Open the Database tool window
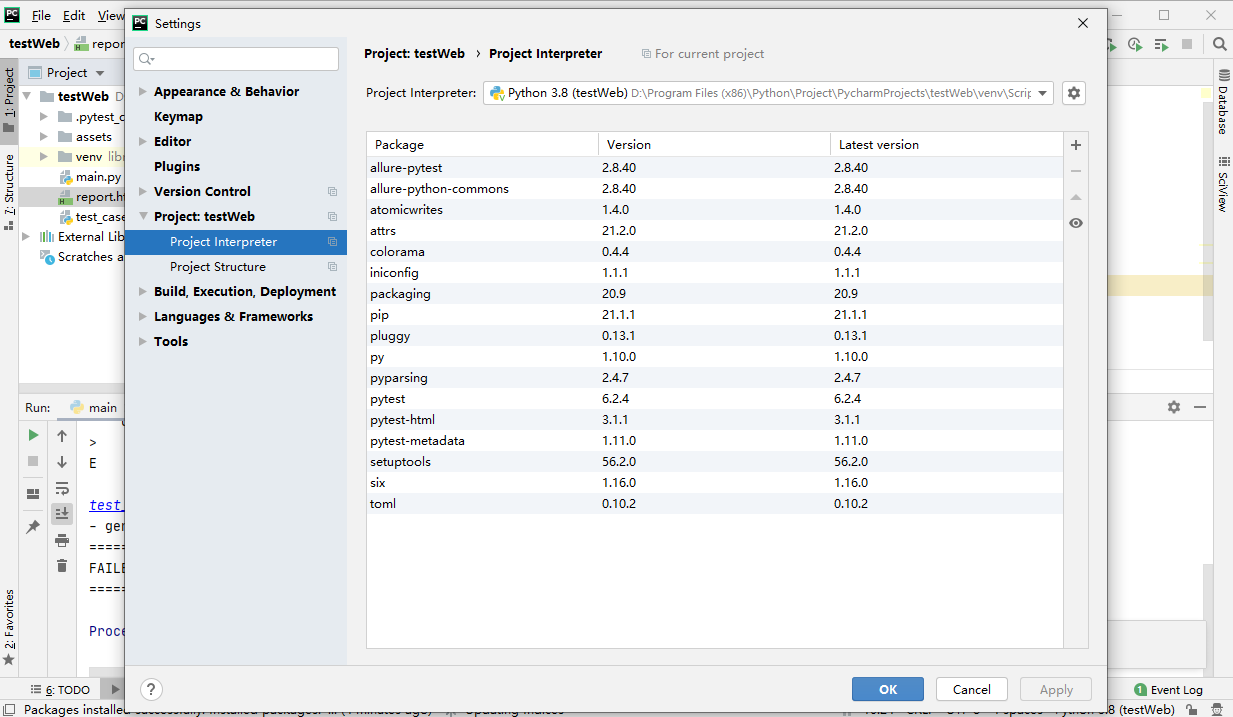Viewport: 1233px width, 717px height. coord(1223,102)
